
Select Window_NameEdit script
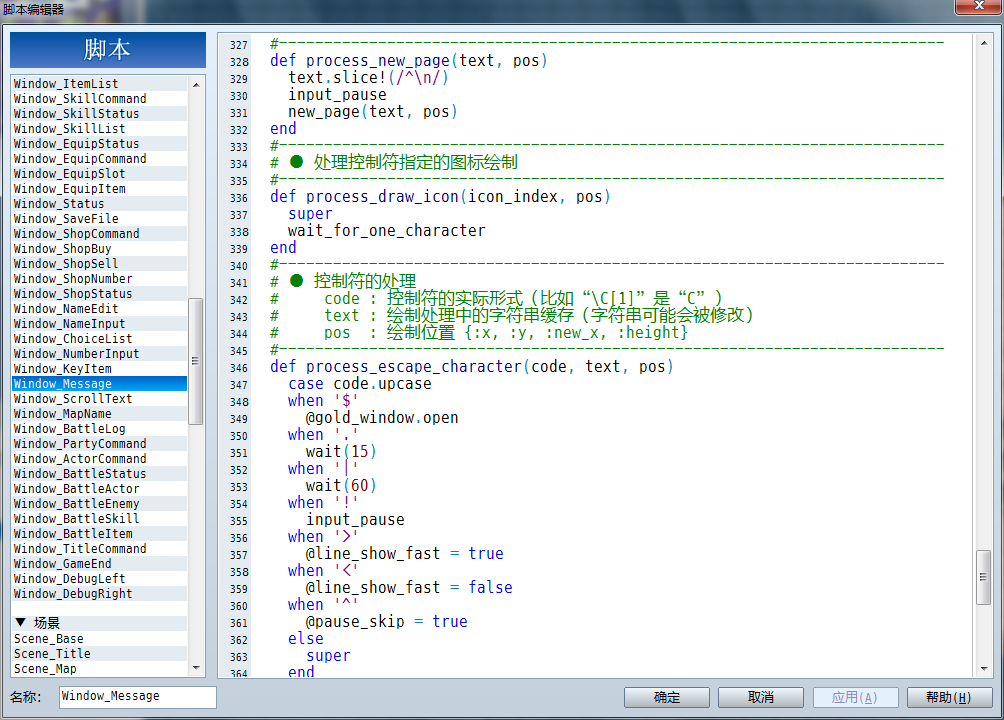[100, 309]
